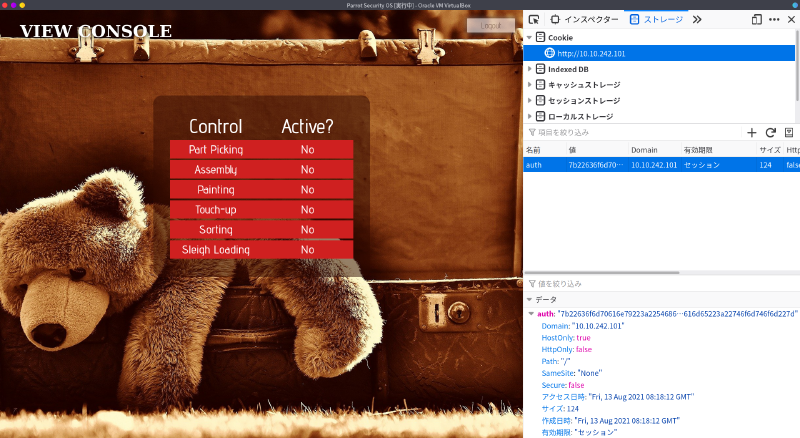
Task: Refresh the storage list icon
Action: coord(770,133)
